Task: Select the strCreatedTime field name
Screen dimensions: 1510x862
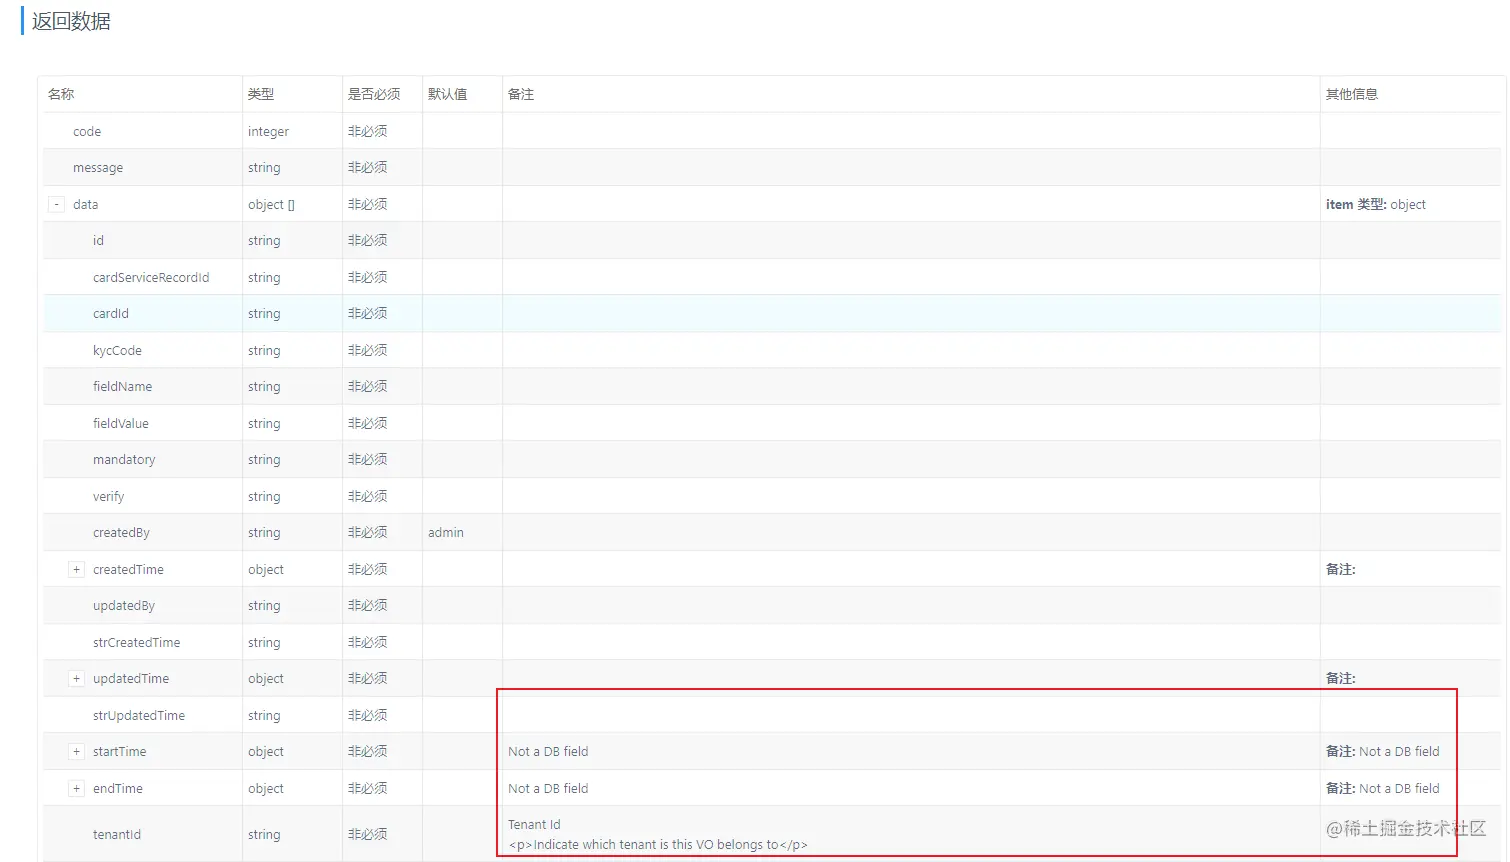Action: point(137,642)
